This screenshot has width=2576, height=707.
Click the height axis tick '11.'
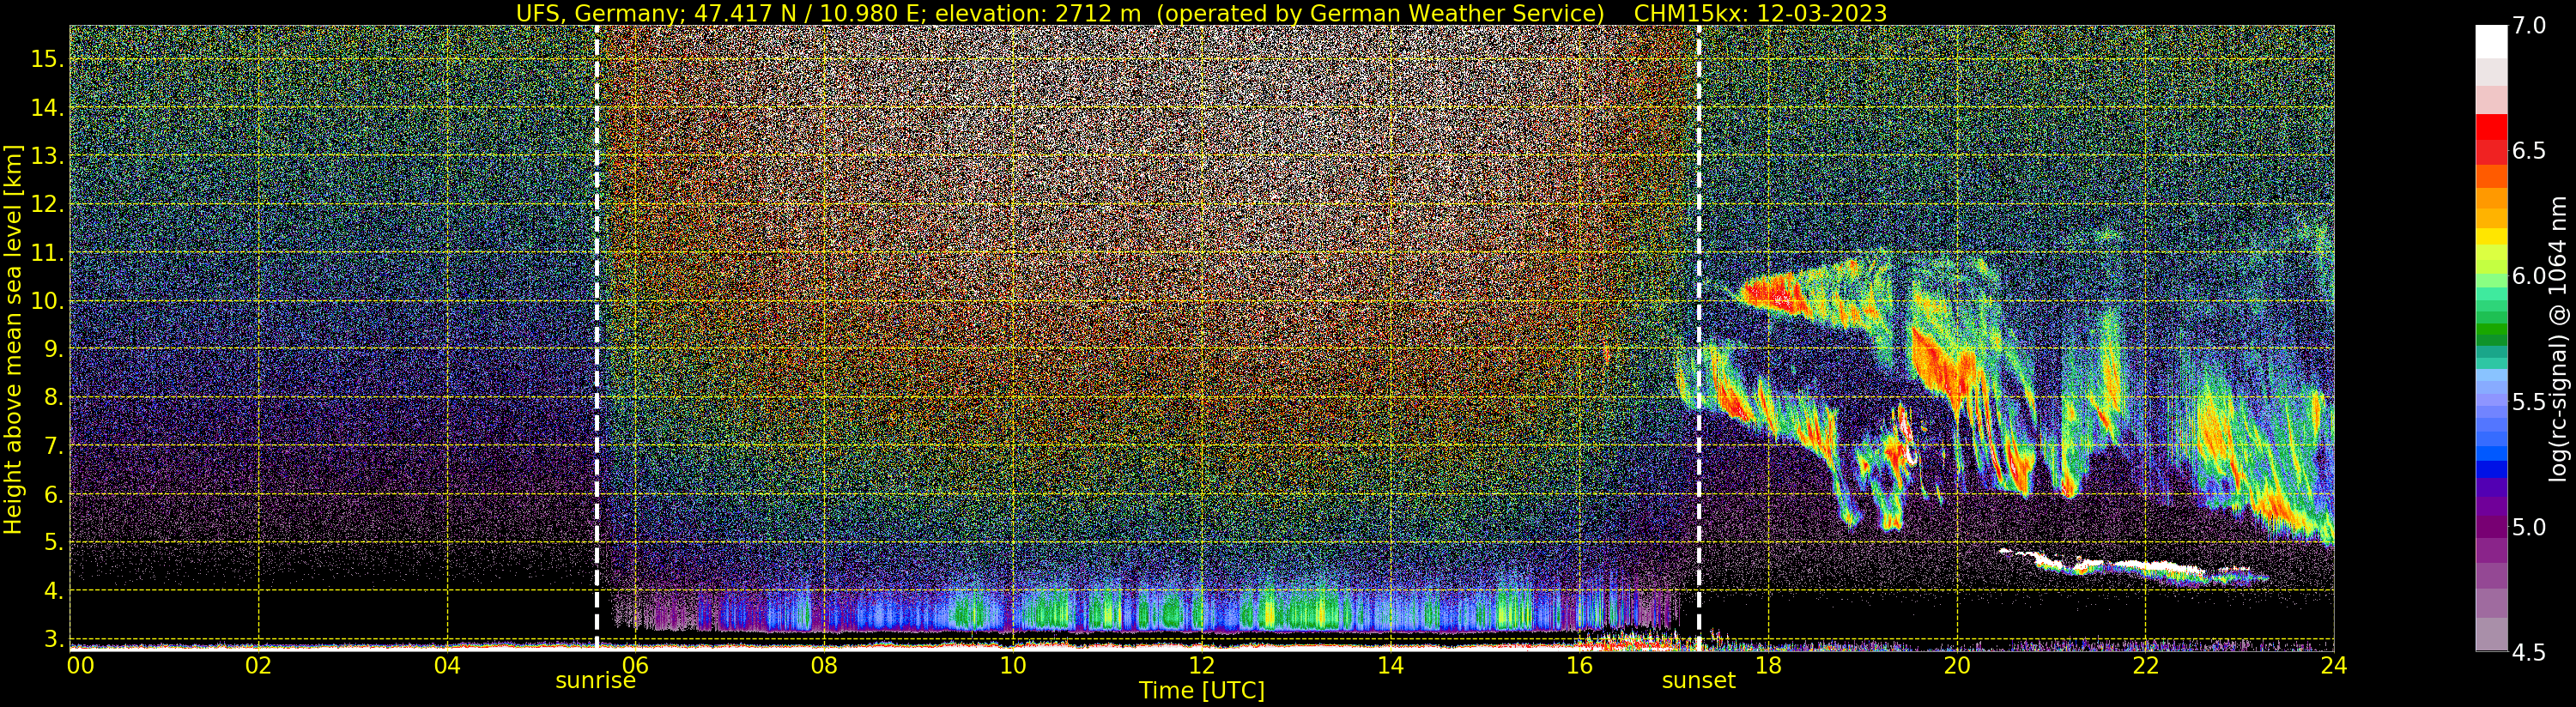[x=47, y=253]
